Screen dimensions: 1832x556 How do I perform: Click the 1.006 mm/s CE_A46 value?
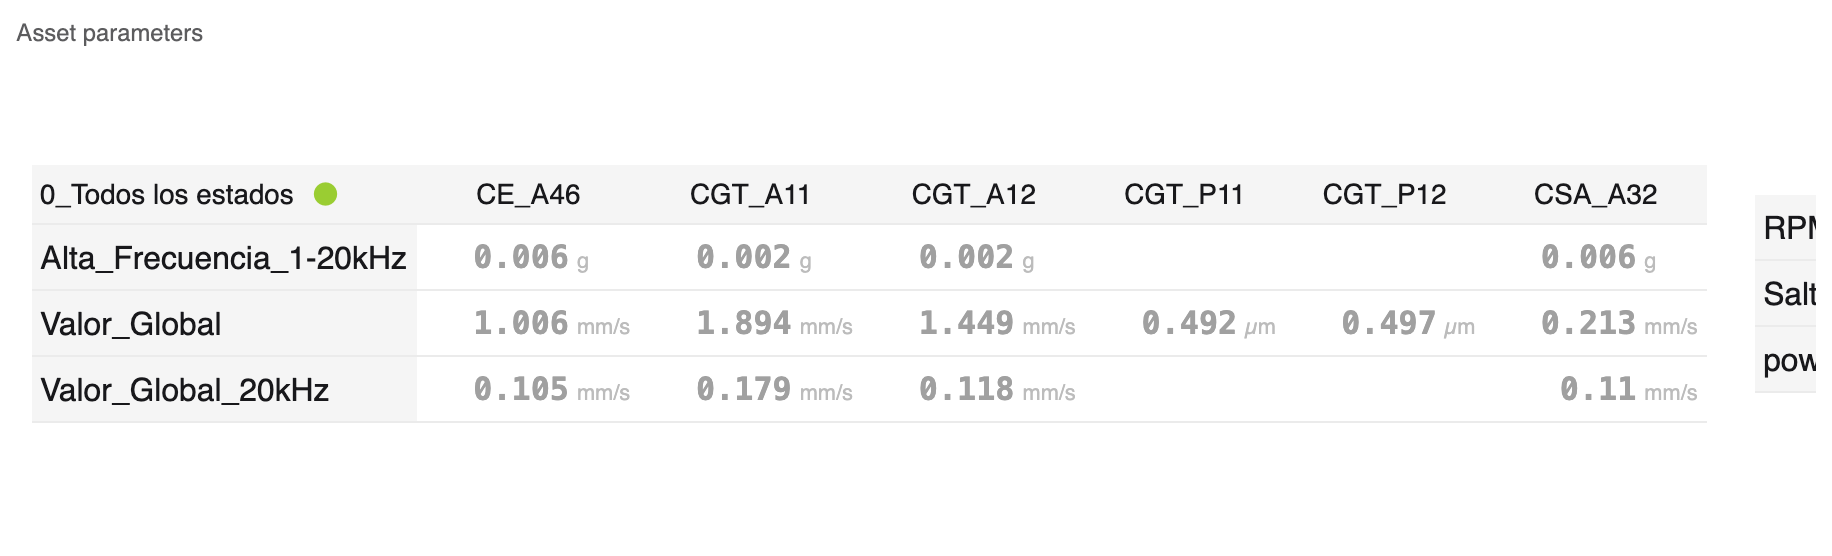pyautogui.click(x=551, y=323)
